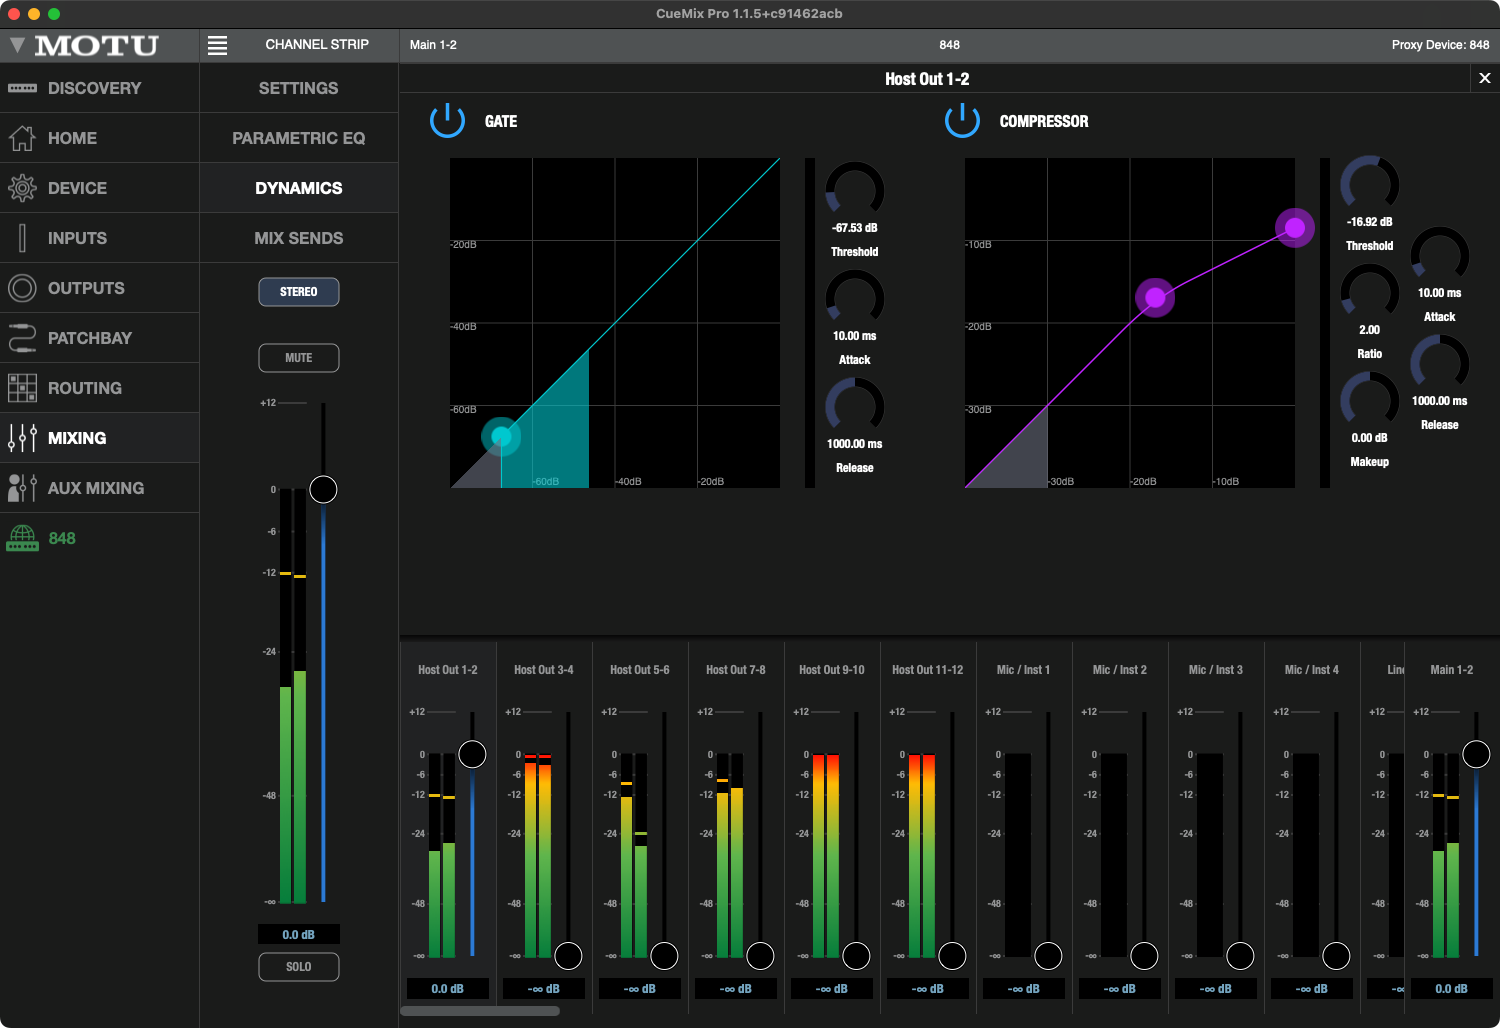Click the Host Out 7-8 fader knob

coord(760,956)
